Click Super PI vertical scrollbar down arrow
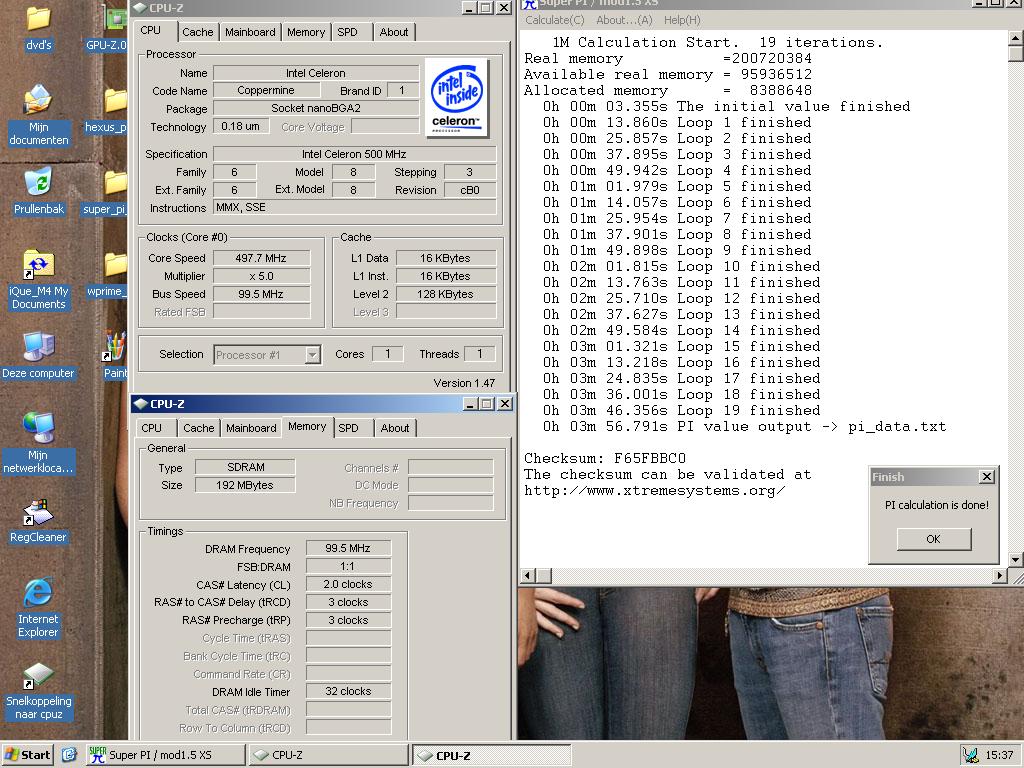Viewport: 1024px width, 768px height. (1016, 560)
